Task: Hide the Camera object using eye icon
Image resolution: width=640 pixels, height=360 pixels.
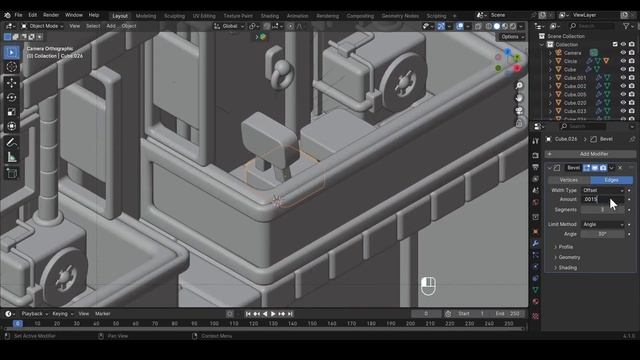Action: coord(623,53)
